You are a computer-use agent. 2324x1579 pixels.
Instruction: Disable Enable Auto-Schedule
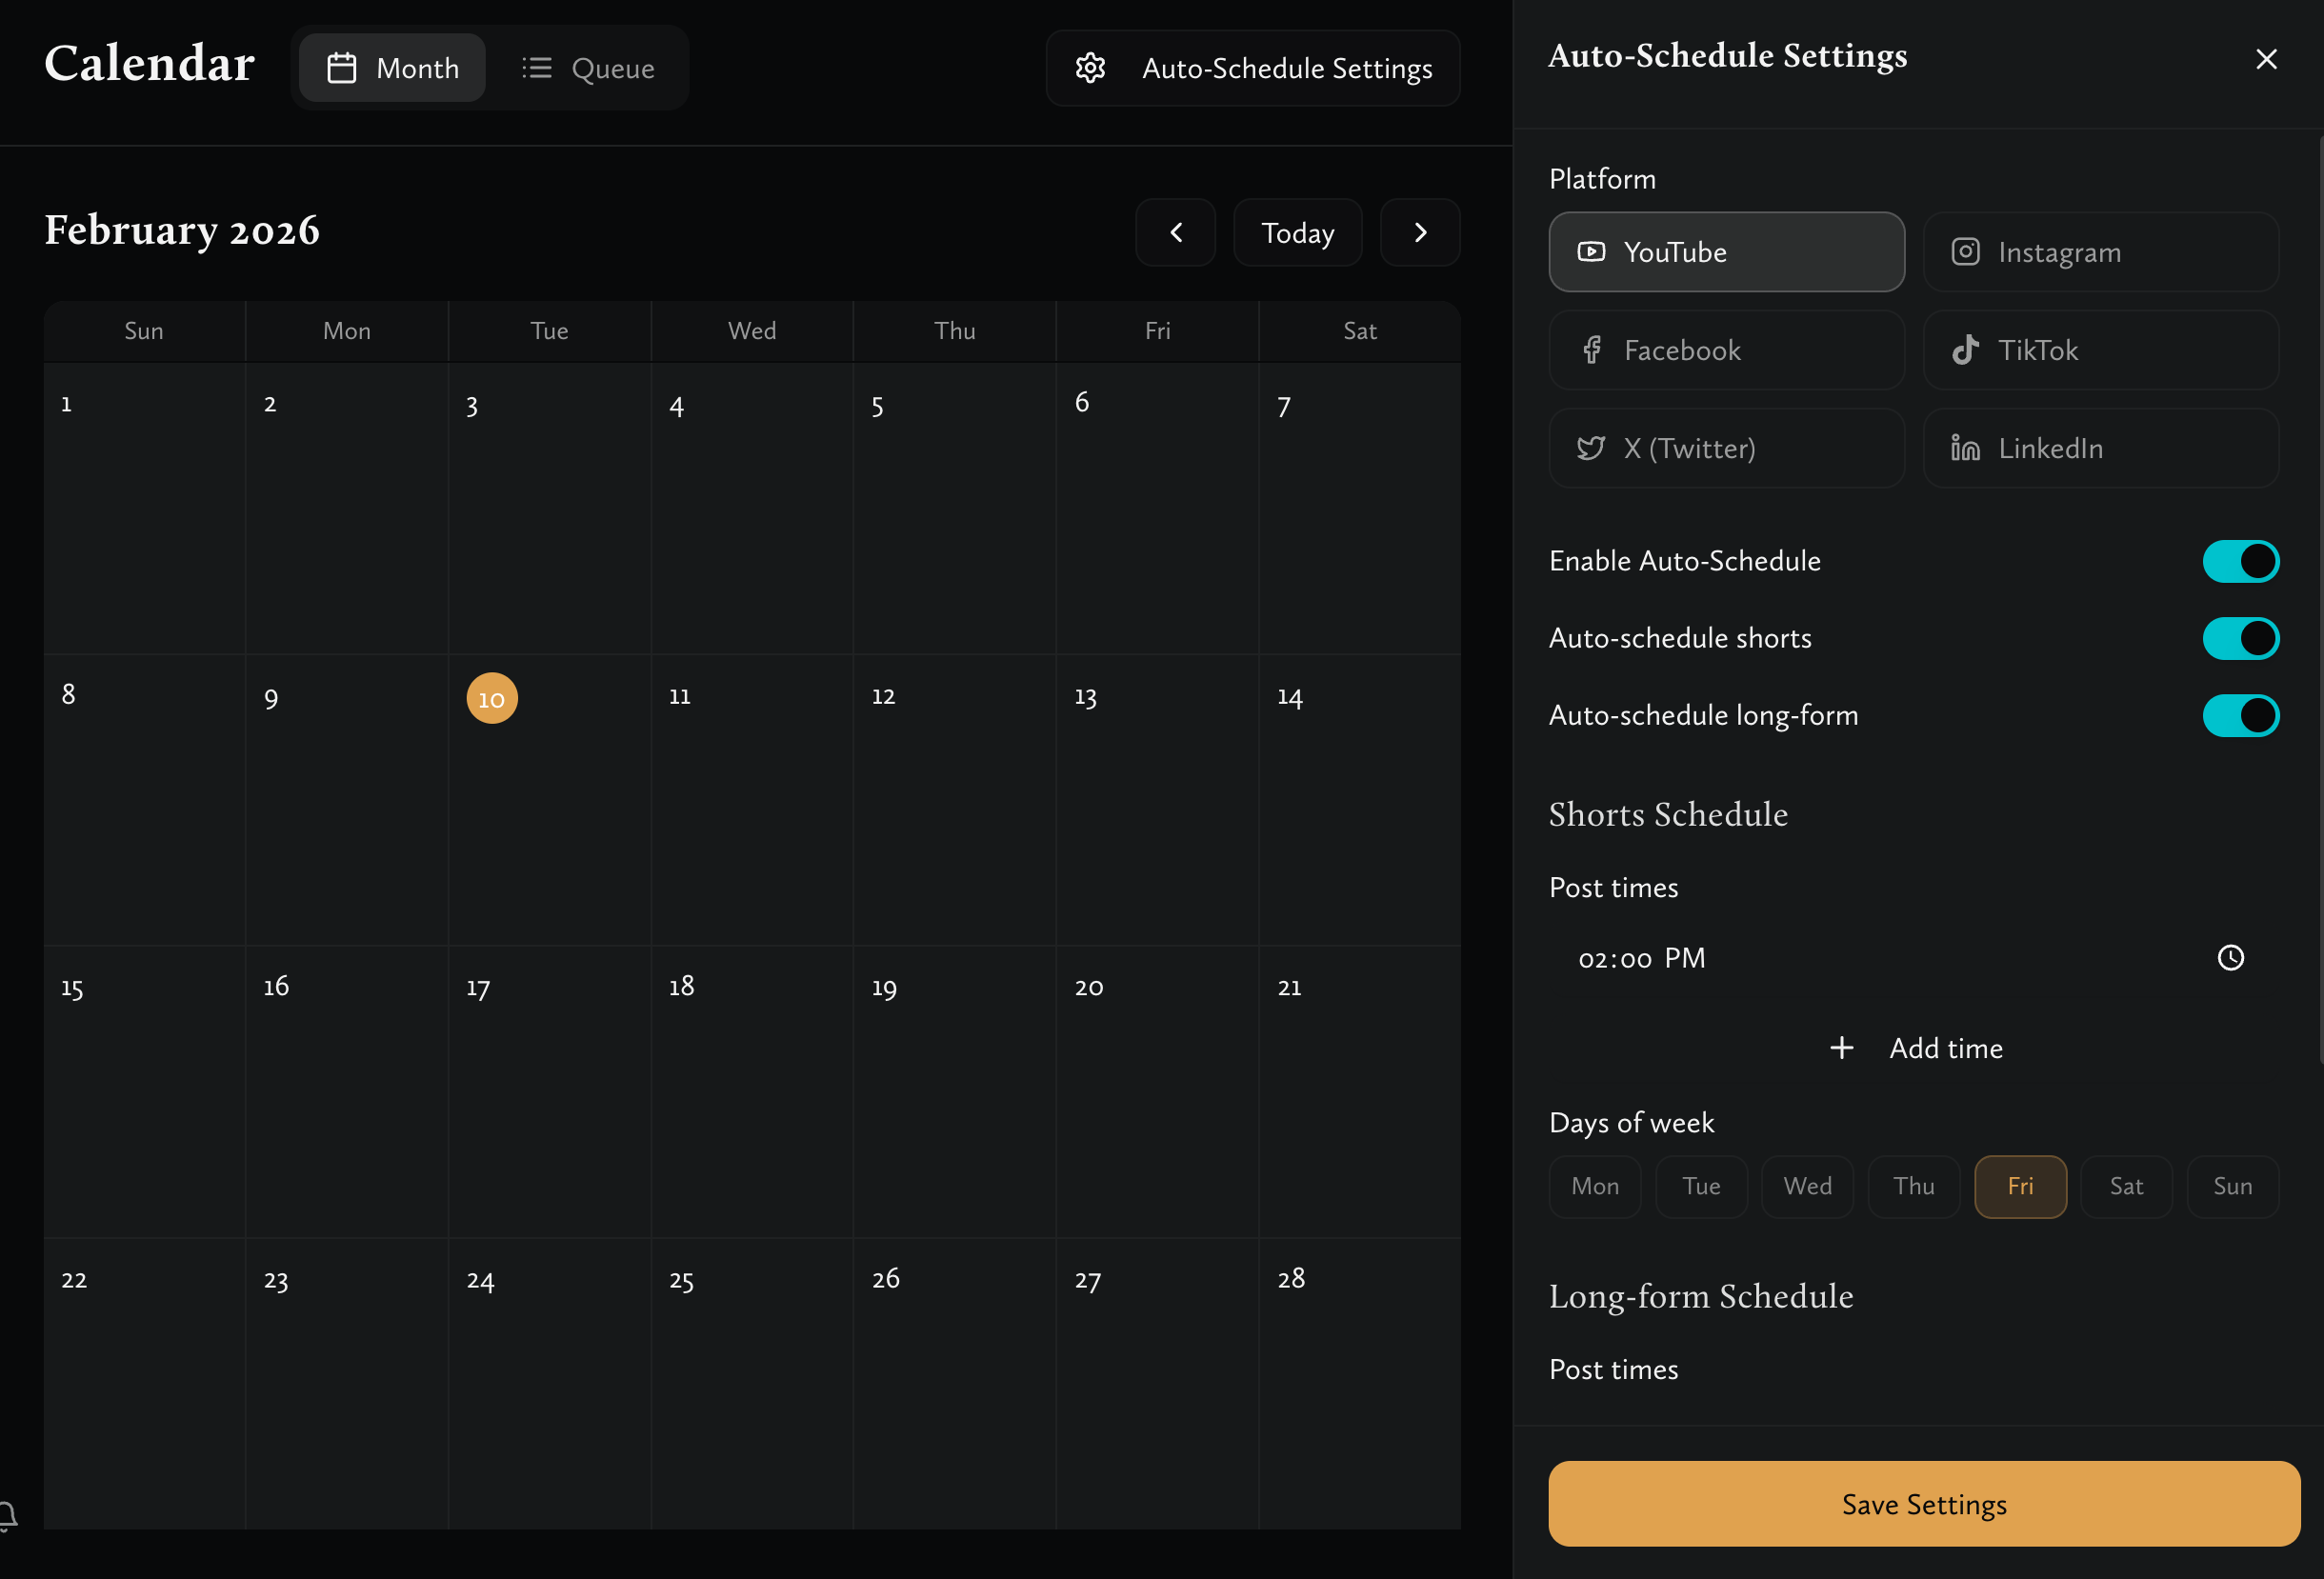point(2240,561)
